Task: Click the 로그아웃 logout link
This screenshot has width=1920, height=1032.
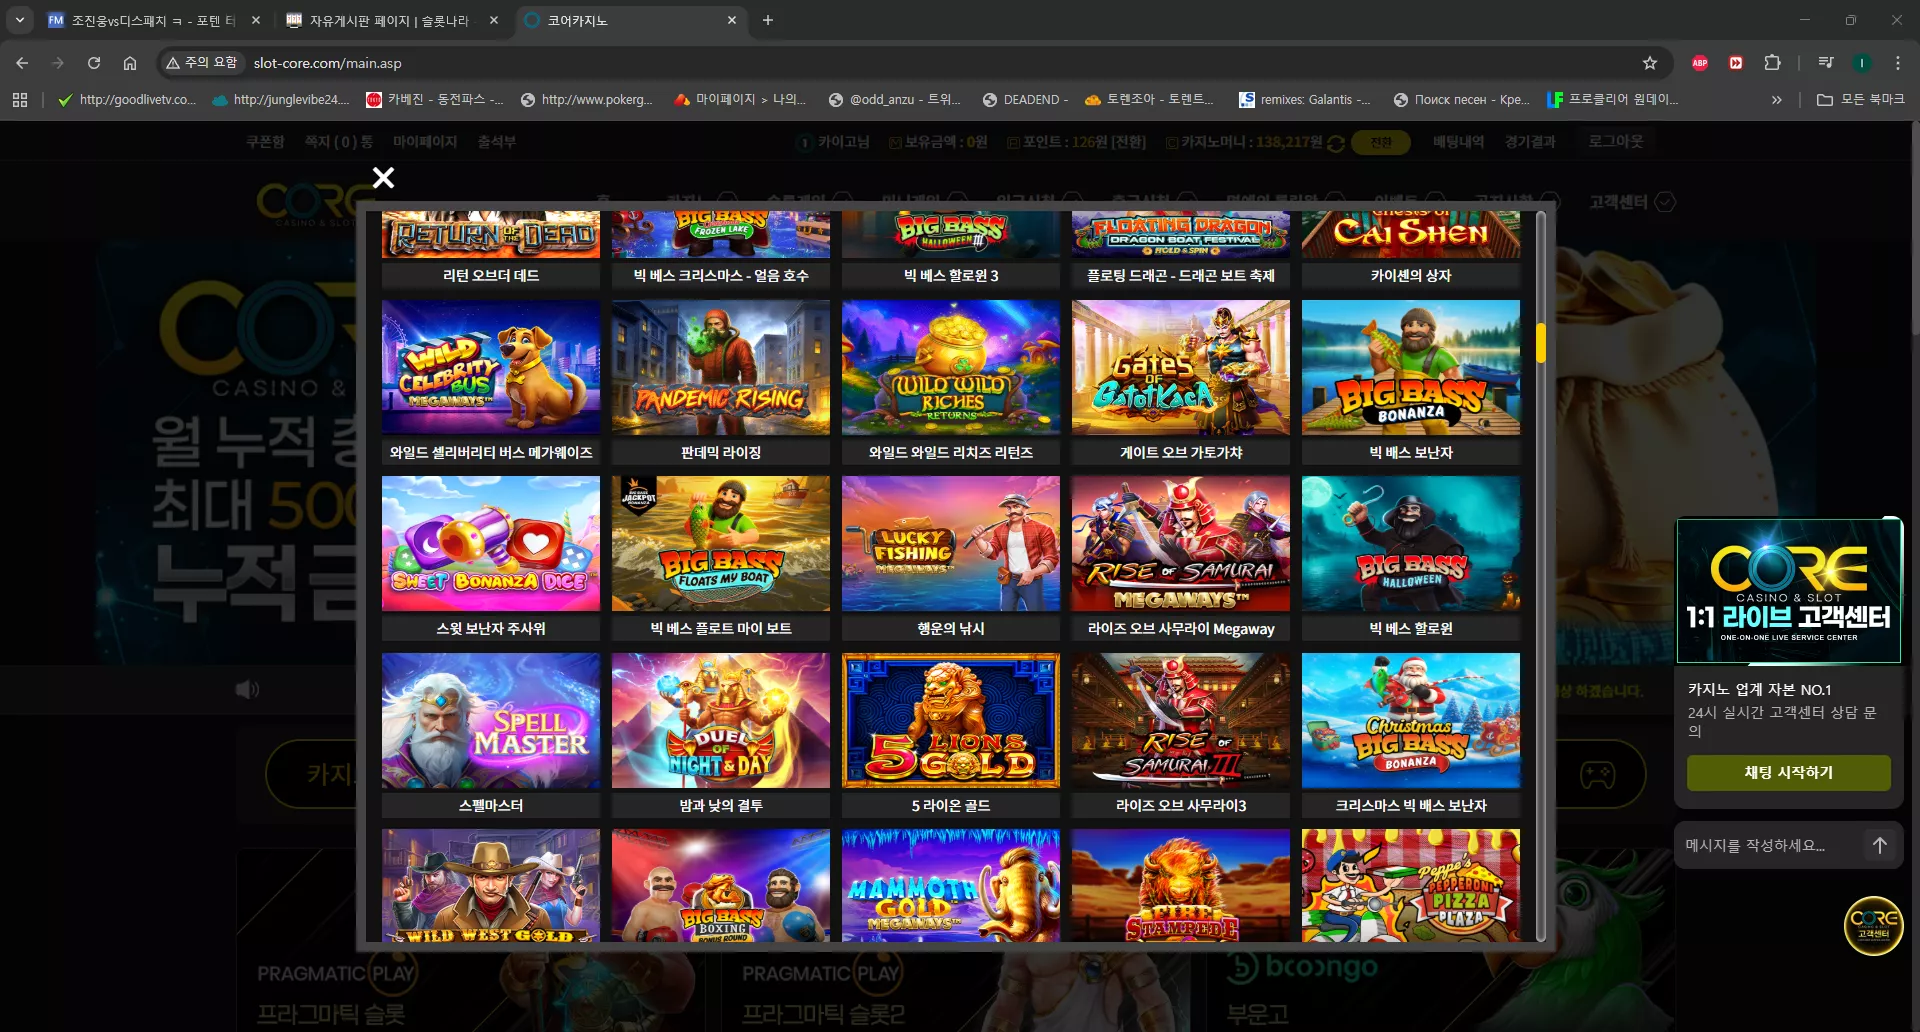Action: tap(1616, 142)
